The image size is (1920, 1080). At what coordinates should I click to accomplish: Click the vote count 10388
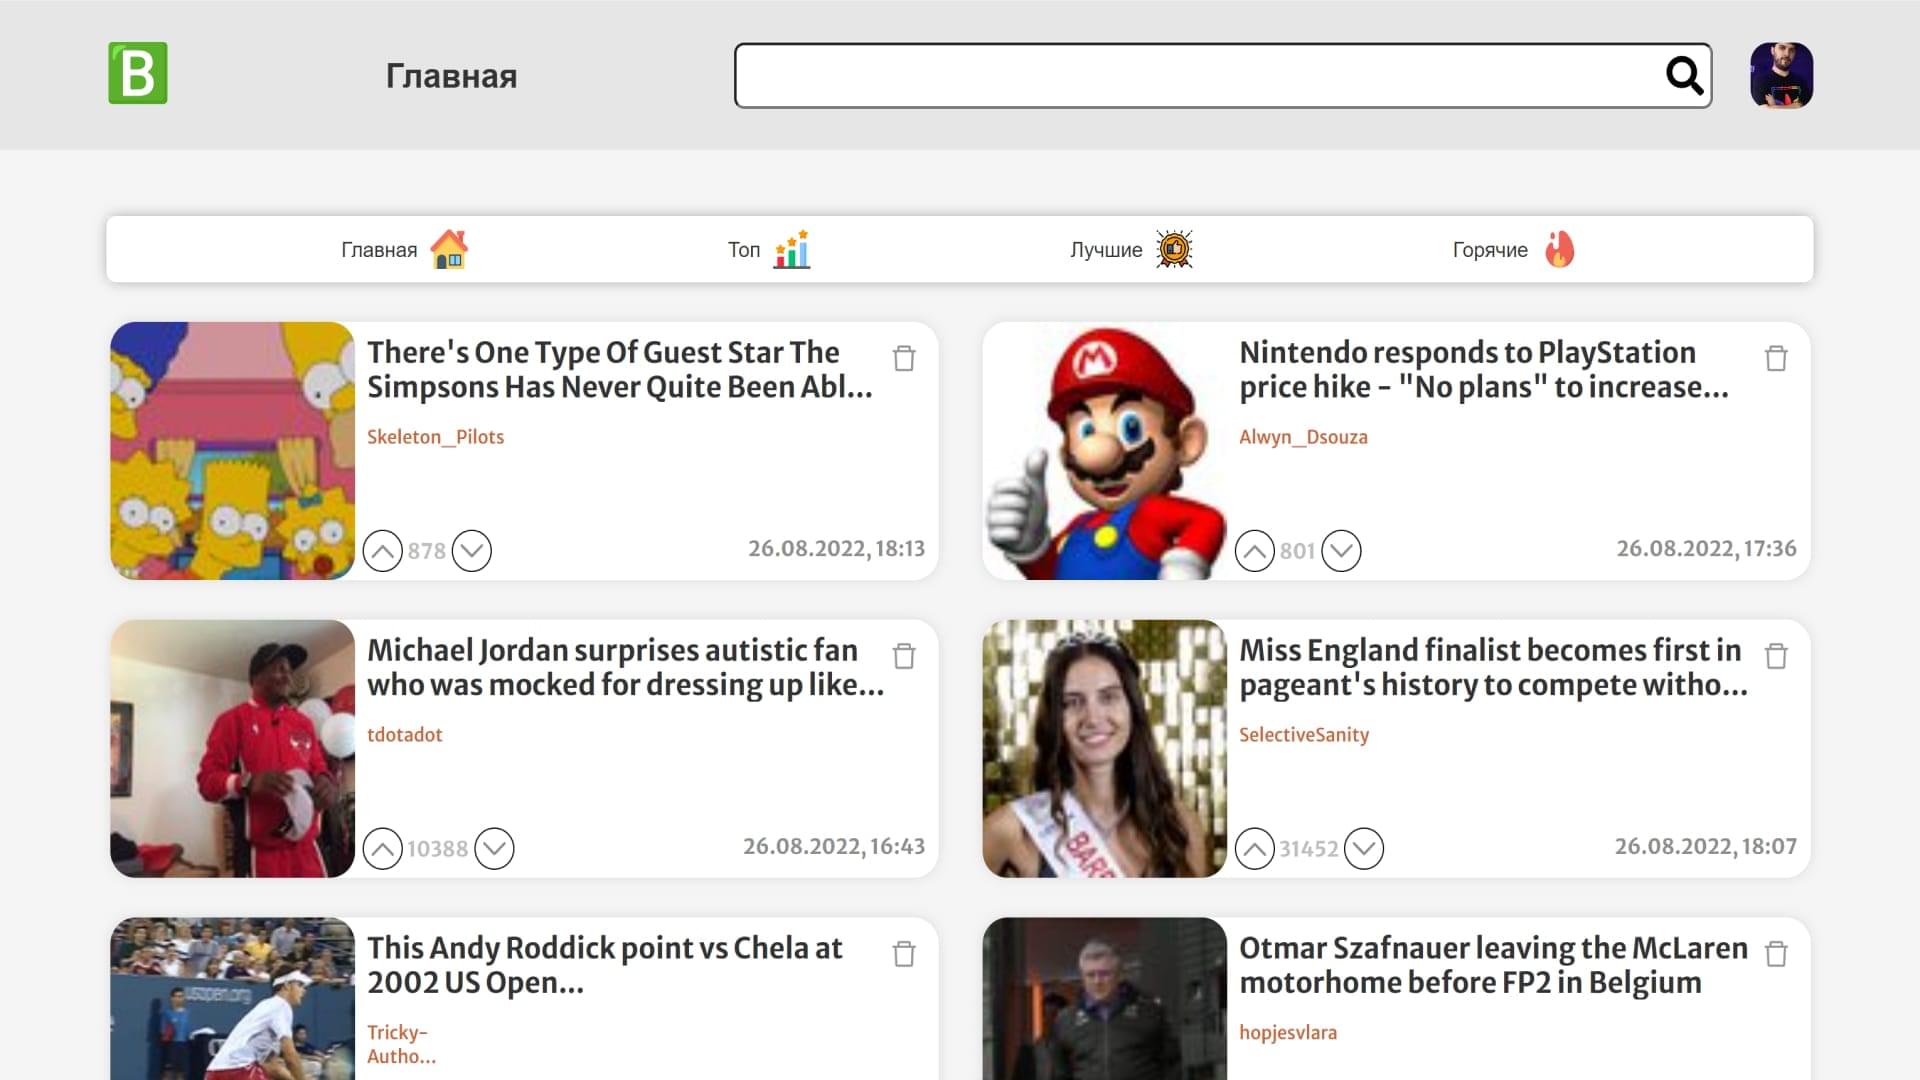tap(438, 849)
